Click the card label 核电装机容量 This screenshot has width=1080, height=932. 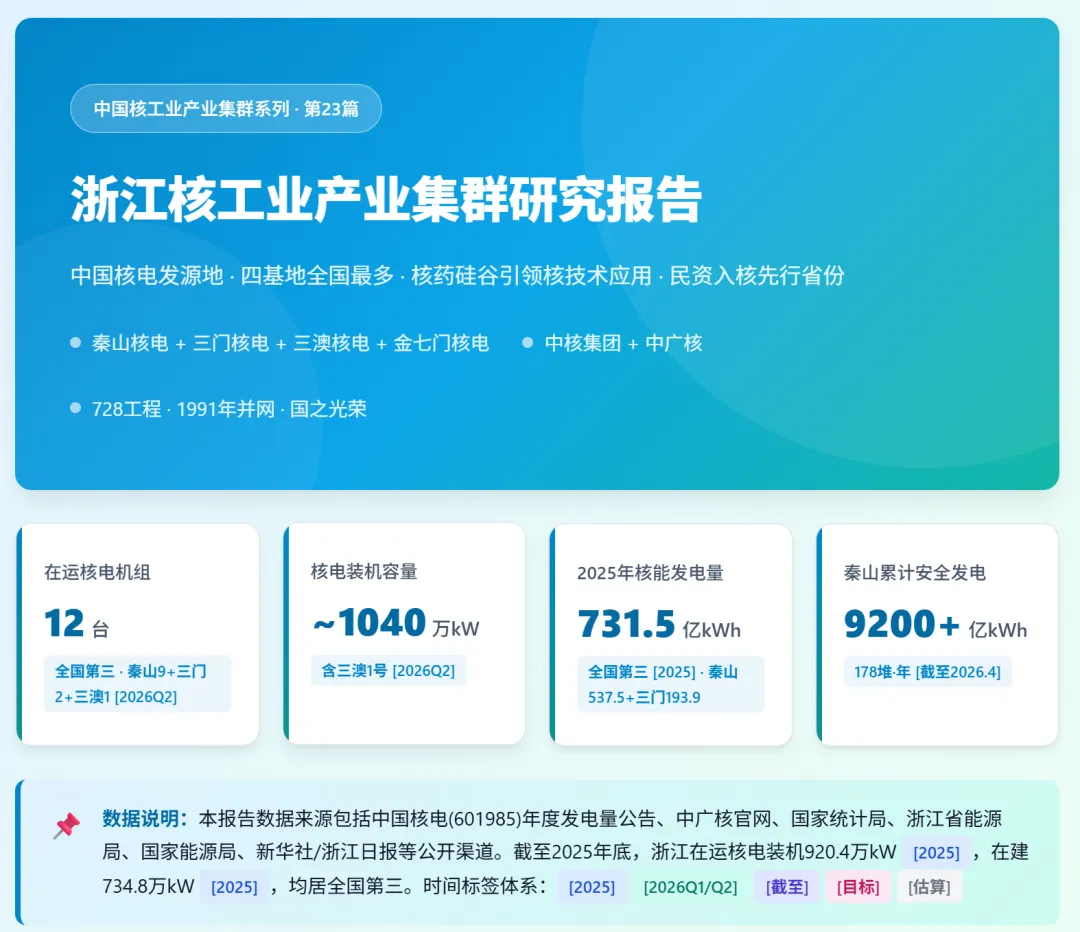click(x=364, y=571)
